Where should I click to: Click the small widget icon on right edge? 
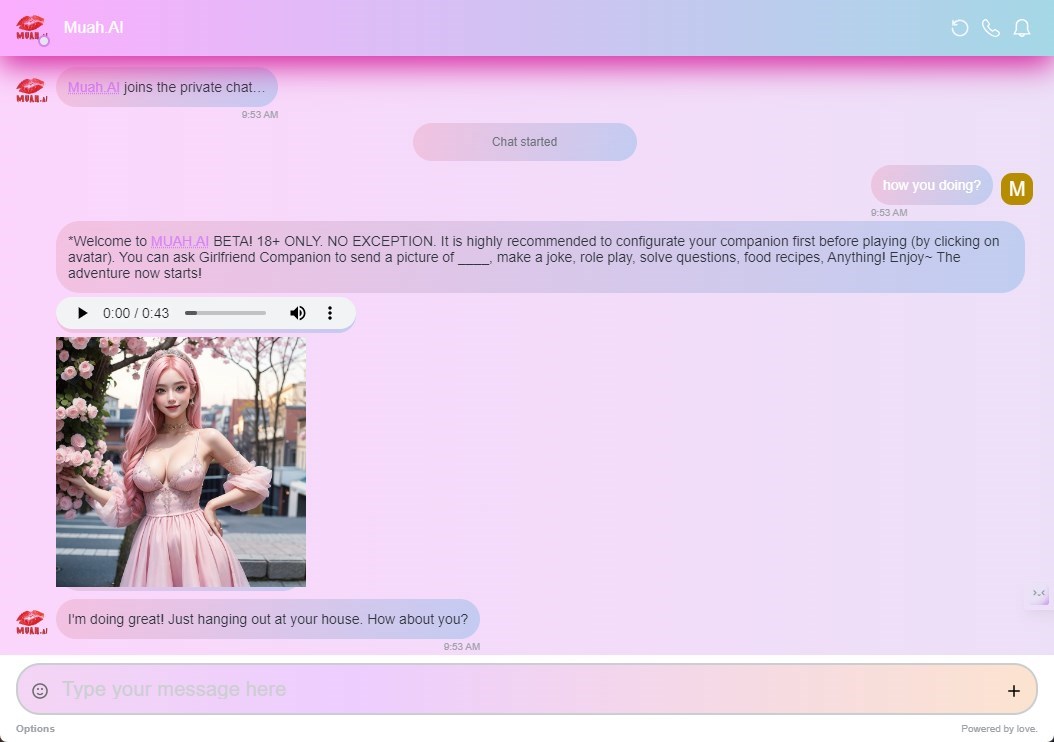[x=1039, y=595]
